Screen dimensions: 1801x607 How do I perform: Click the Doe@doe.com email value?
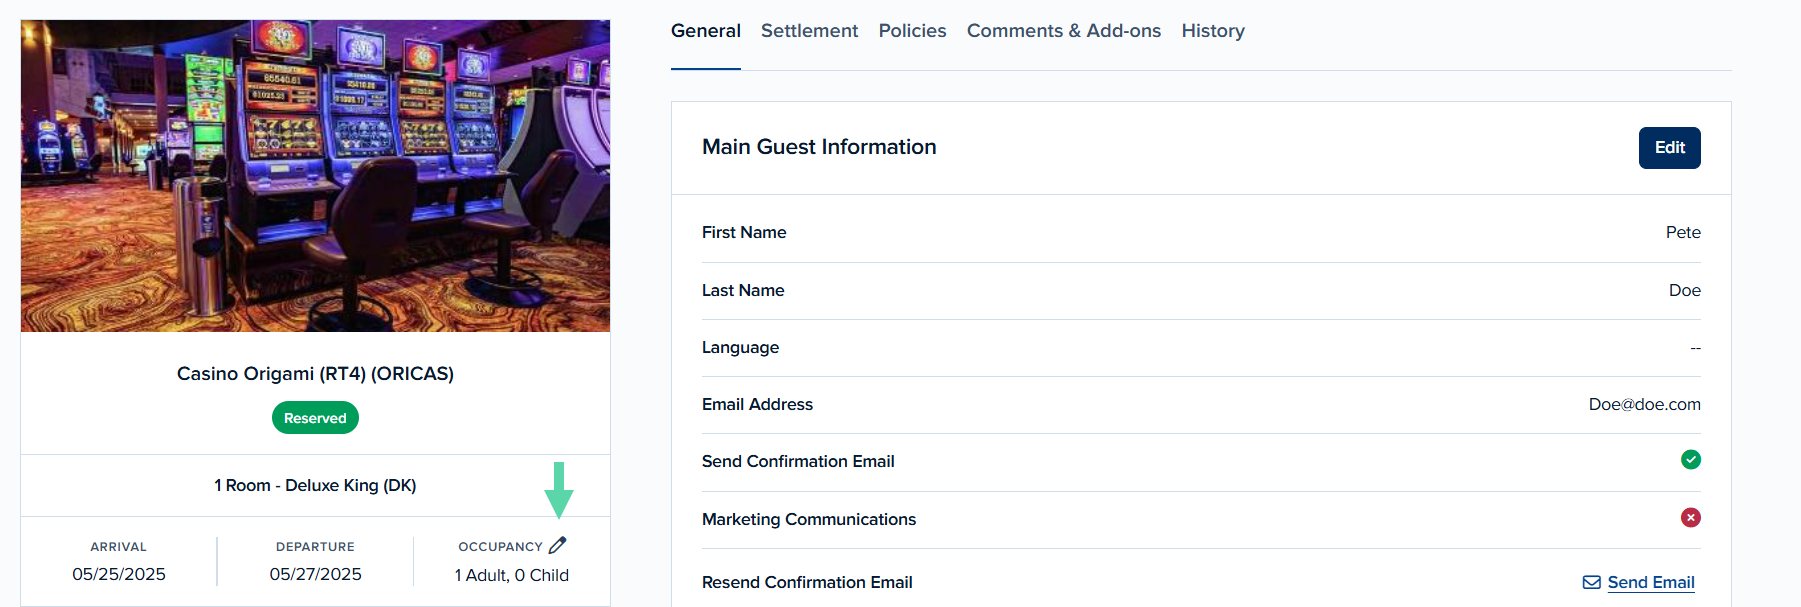[1644, 404]
